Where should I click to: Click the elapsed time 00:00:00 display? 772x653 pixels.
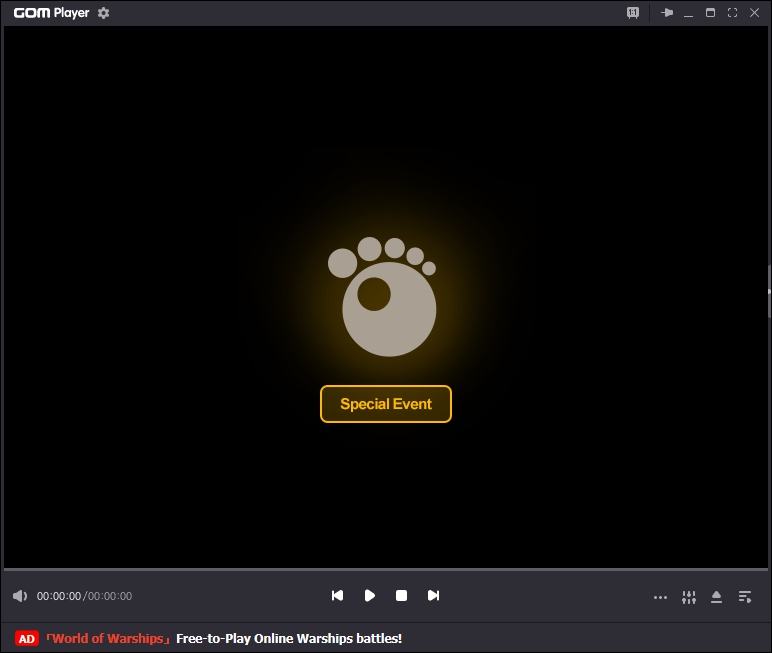click(59, 596)
